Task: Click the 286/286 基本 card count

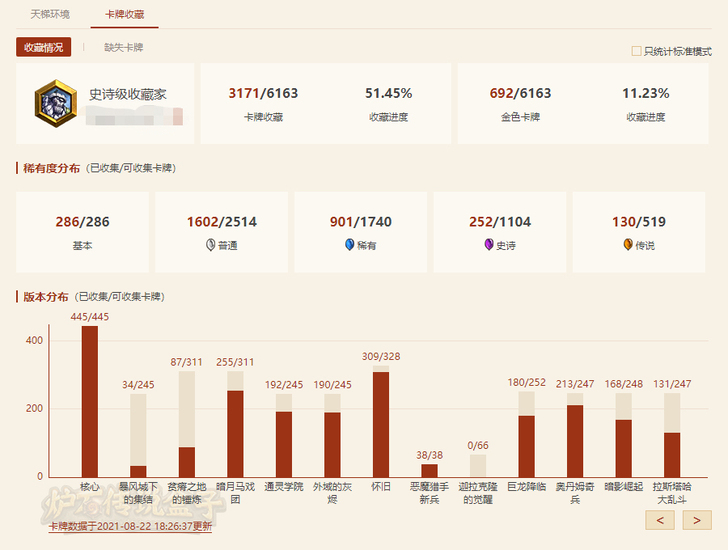Action: [x=83, y=222]
